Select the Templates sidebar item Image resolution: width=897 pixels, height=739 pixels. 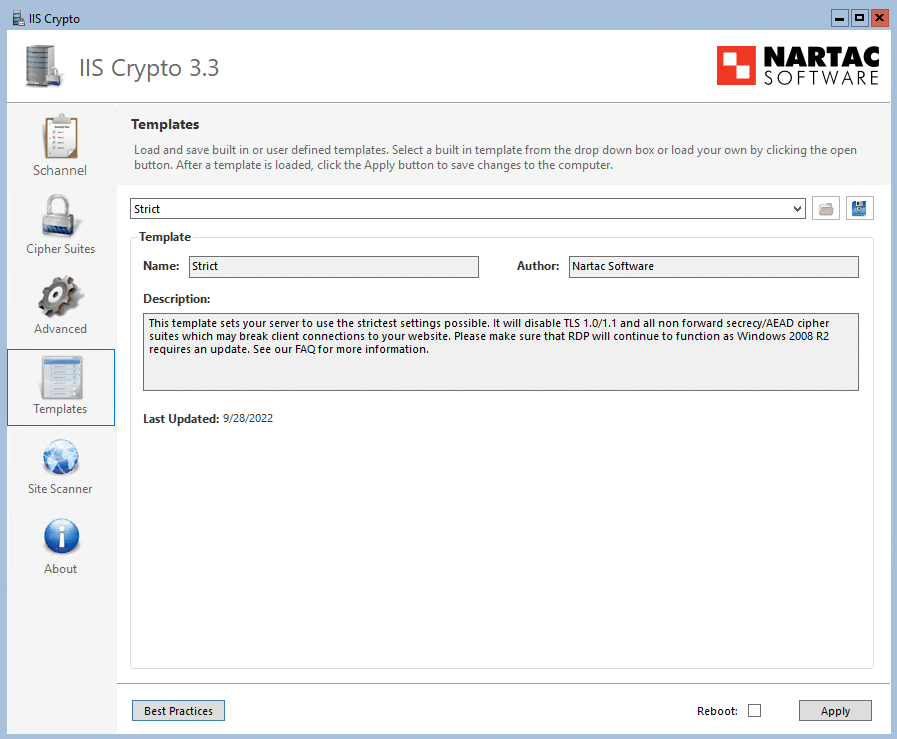(x=61, y=387)
